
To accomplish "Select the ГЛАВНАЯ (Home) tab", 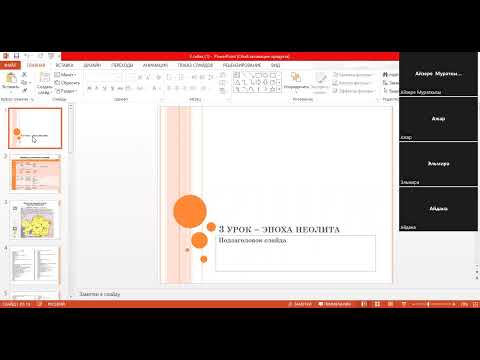I will [36, 65].
